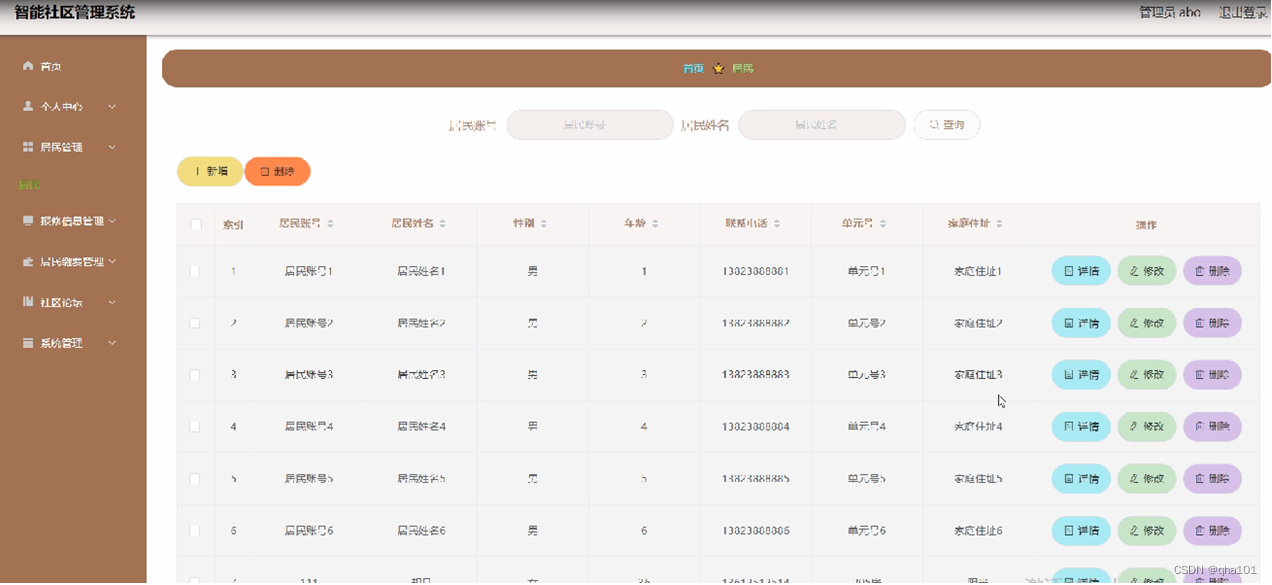1272x585 pixels.
Task: Click 修改 for row 居民账号5
Action: [1147, 479]
